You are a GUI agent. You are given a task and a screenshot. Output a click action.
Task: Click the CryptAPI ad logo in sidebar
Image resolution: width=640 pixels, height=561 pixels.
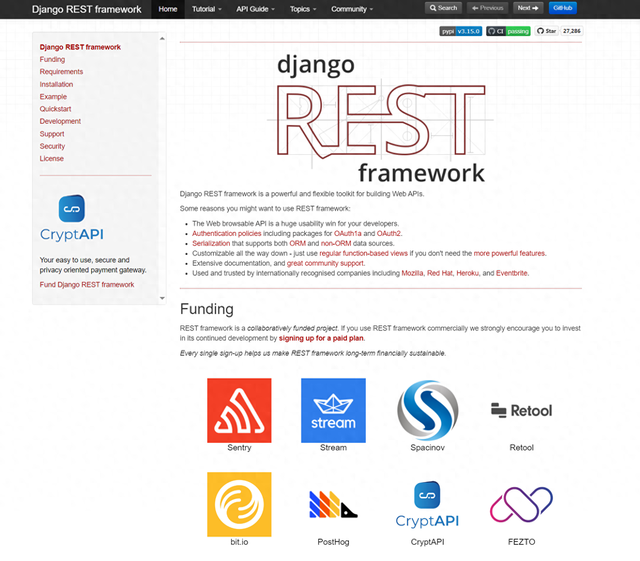click(x=72, y=218)
